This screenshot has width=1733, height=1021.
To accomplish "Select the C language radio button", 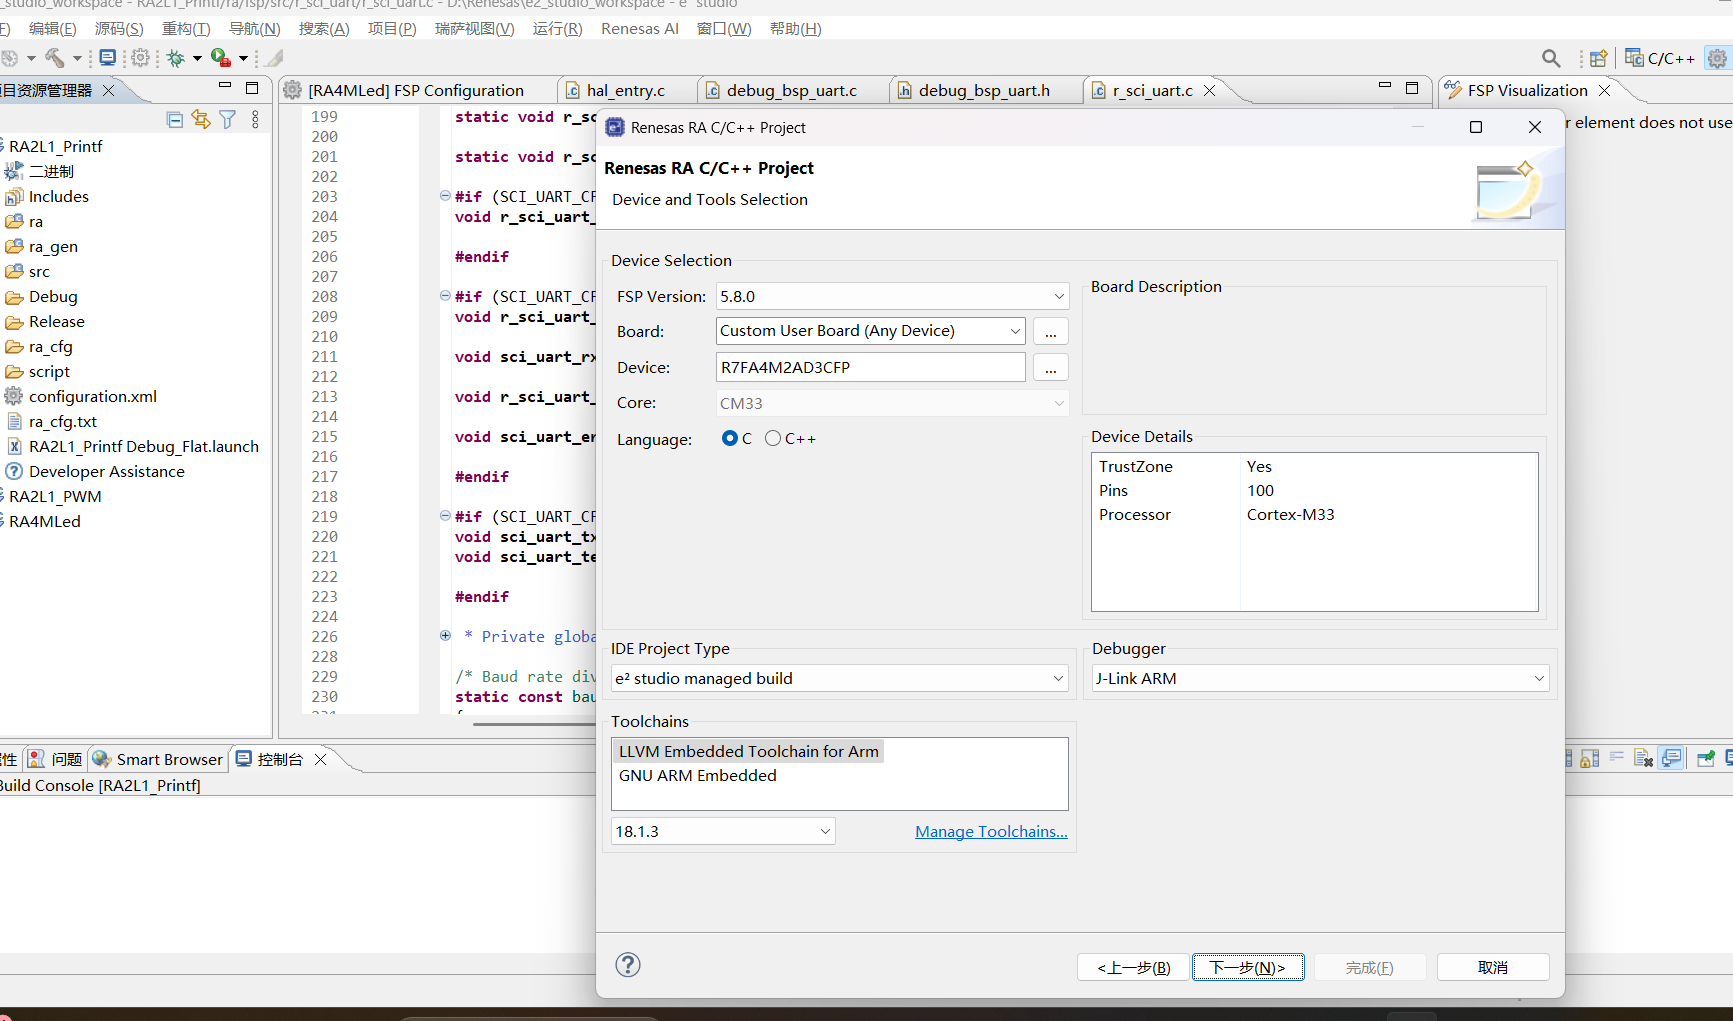I will 730,438.
